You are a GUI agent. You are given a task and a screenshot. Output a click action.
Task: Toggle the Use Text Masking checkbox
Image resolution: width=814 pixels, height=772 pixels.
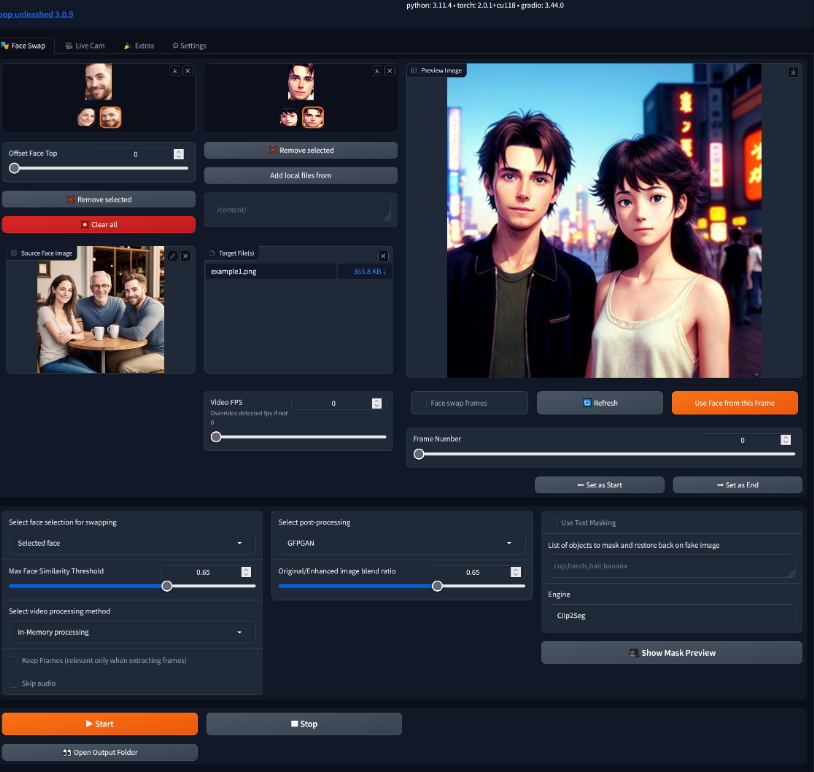(x=551, y=523)
